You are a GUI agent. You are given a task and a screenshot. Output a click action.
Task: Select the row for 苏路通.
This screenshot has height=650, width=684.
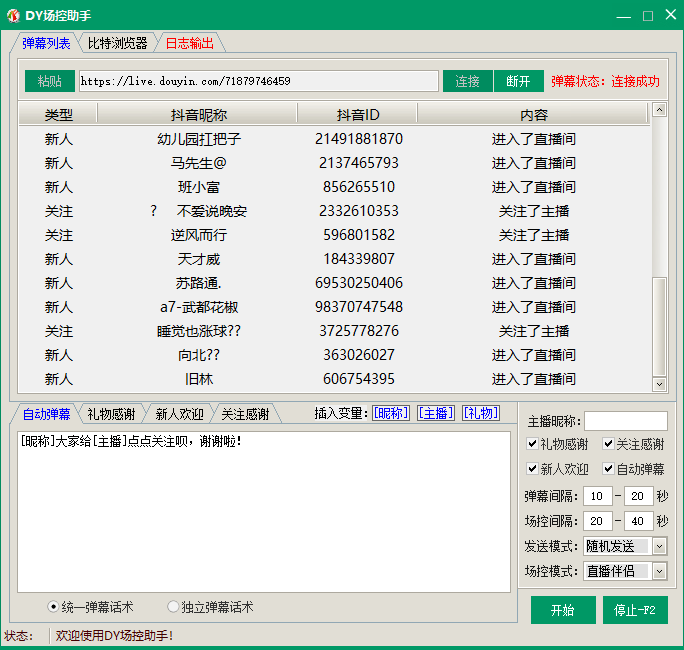335,283
